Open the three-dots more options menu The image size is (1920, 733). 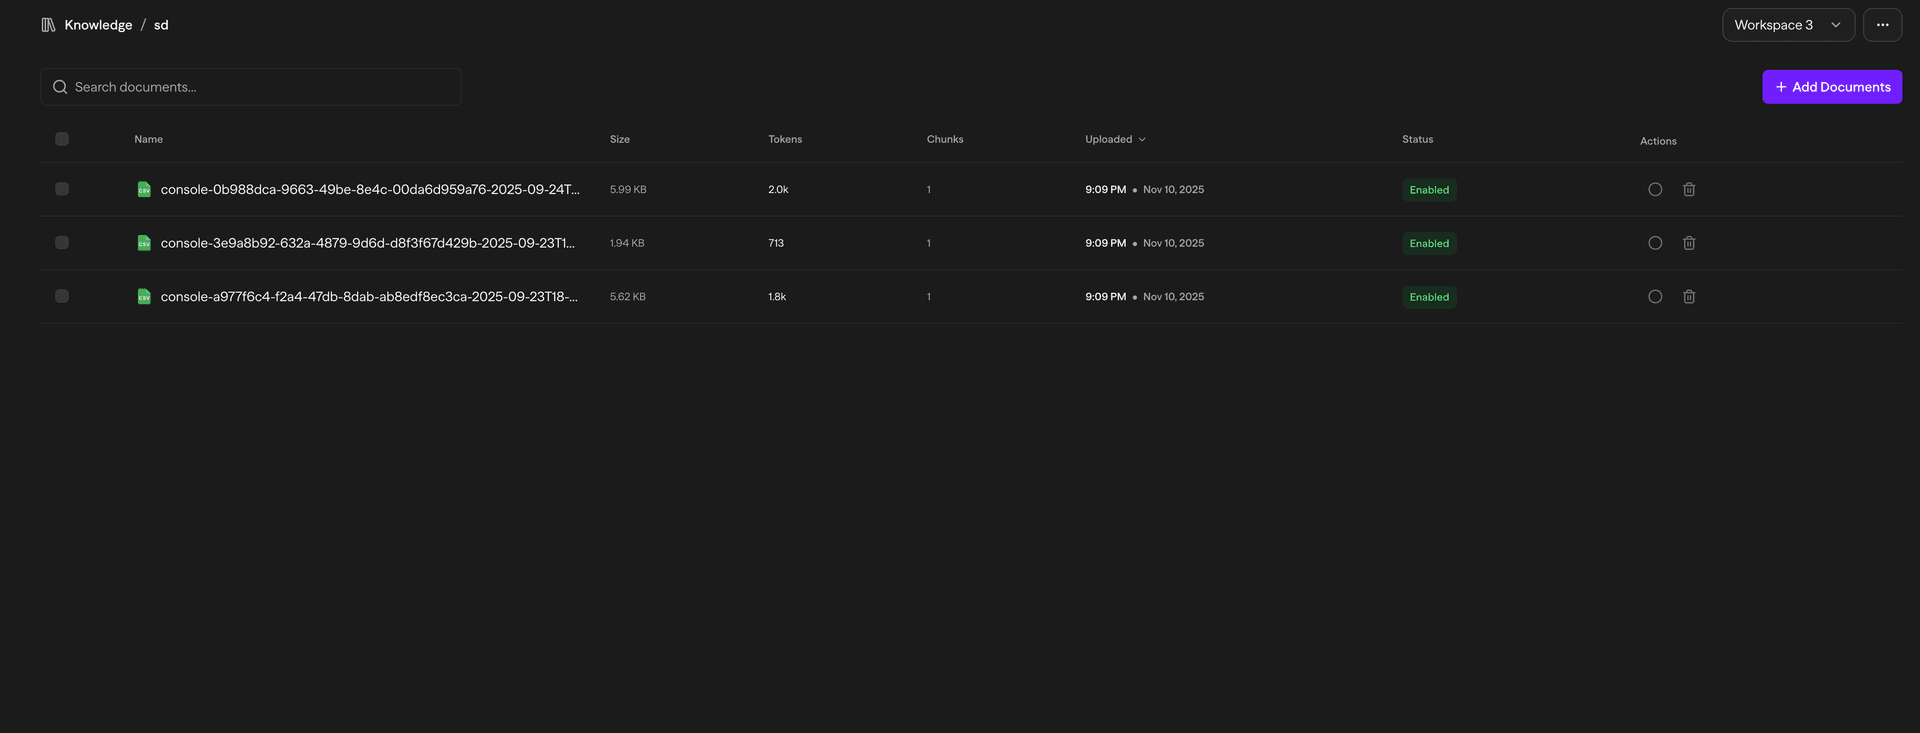tap(1882, 25)
